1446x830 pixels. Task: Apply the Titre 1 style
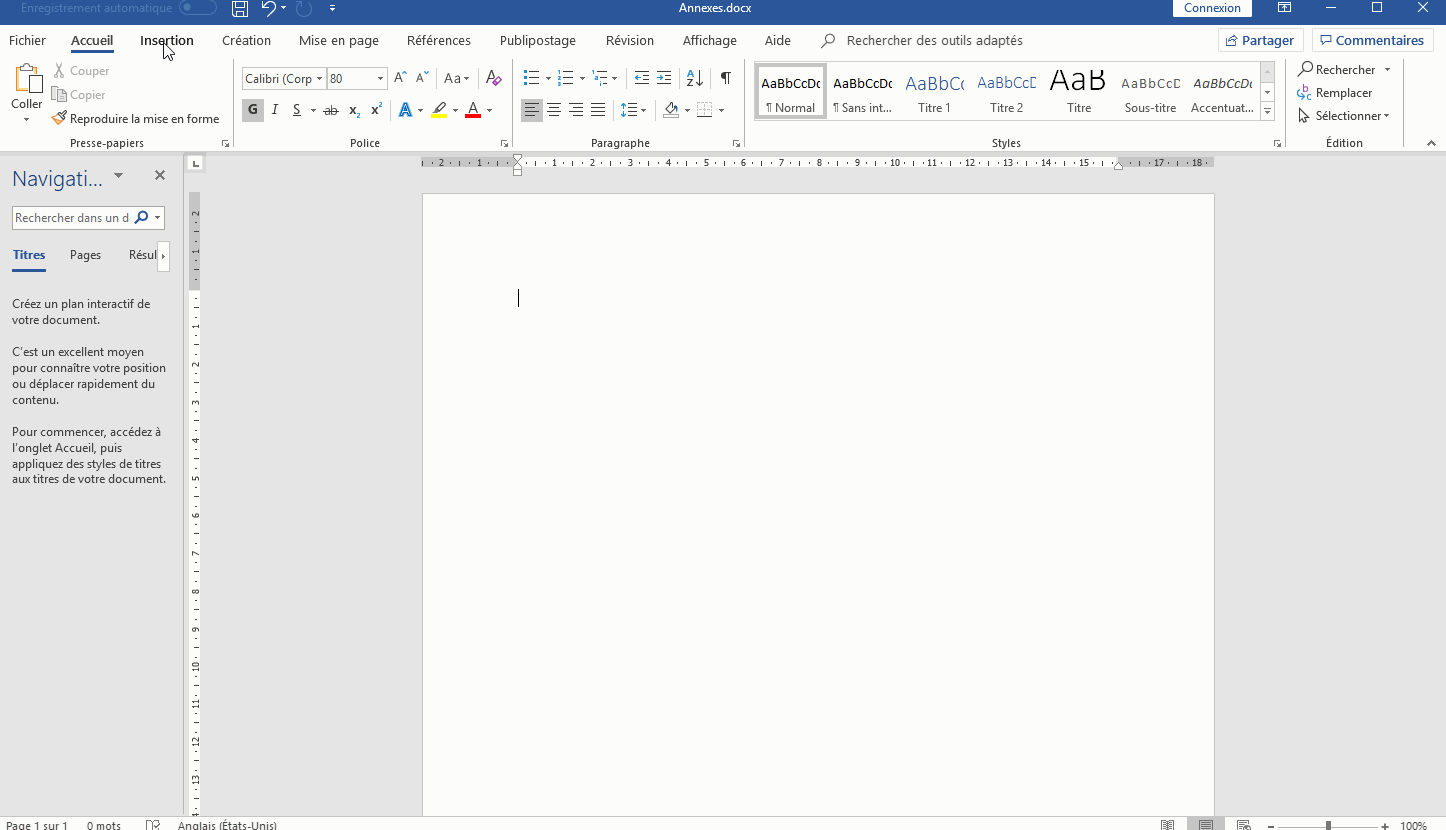tap(934, 90)
